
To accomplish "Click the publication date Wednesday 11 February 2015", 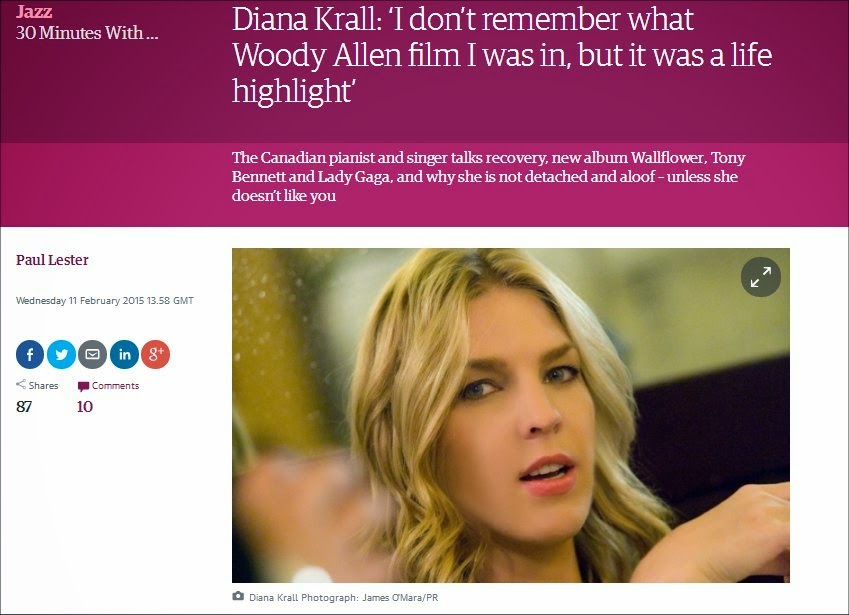I will click(105, 300).
